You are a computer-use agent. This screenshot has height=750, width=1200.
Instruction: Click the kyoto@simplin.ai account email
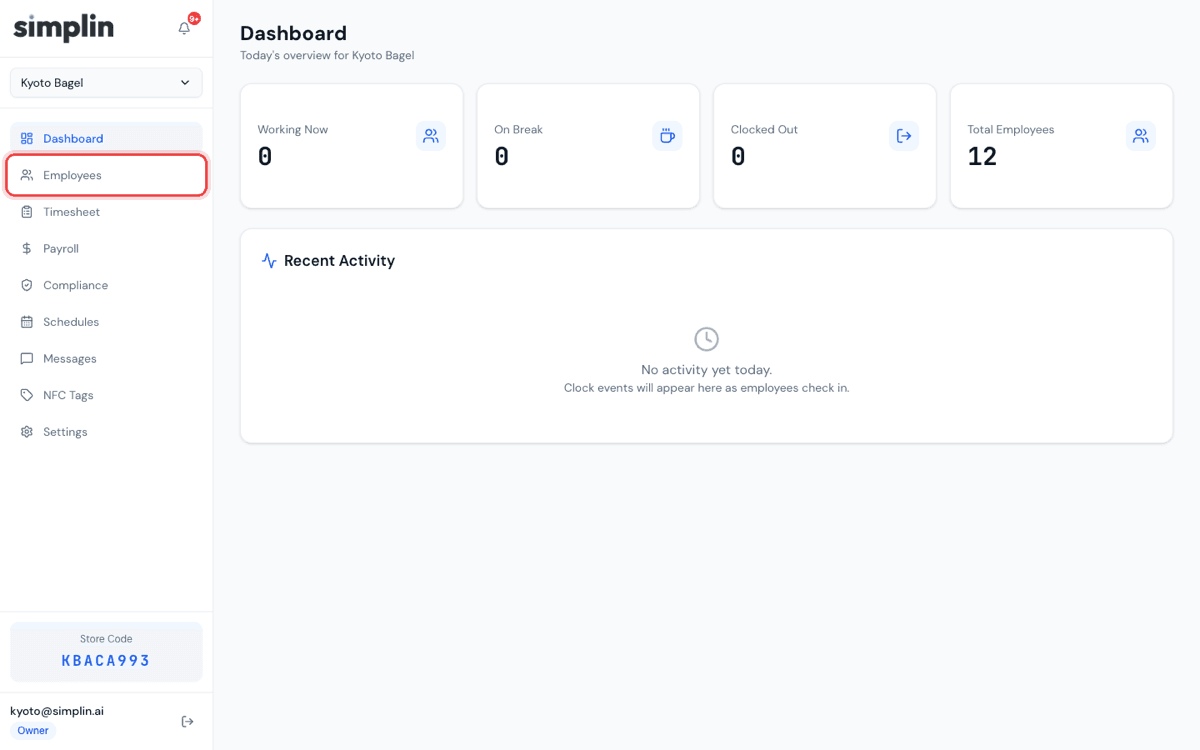[57, 711]
